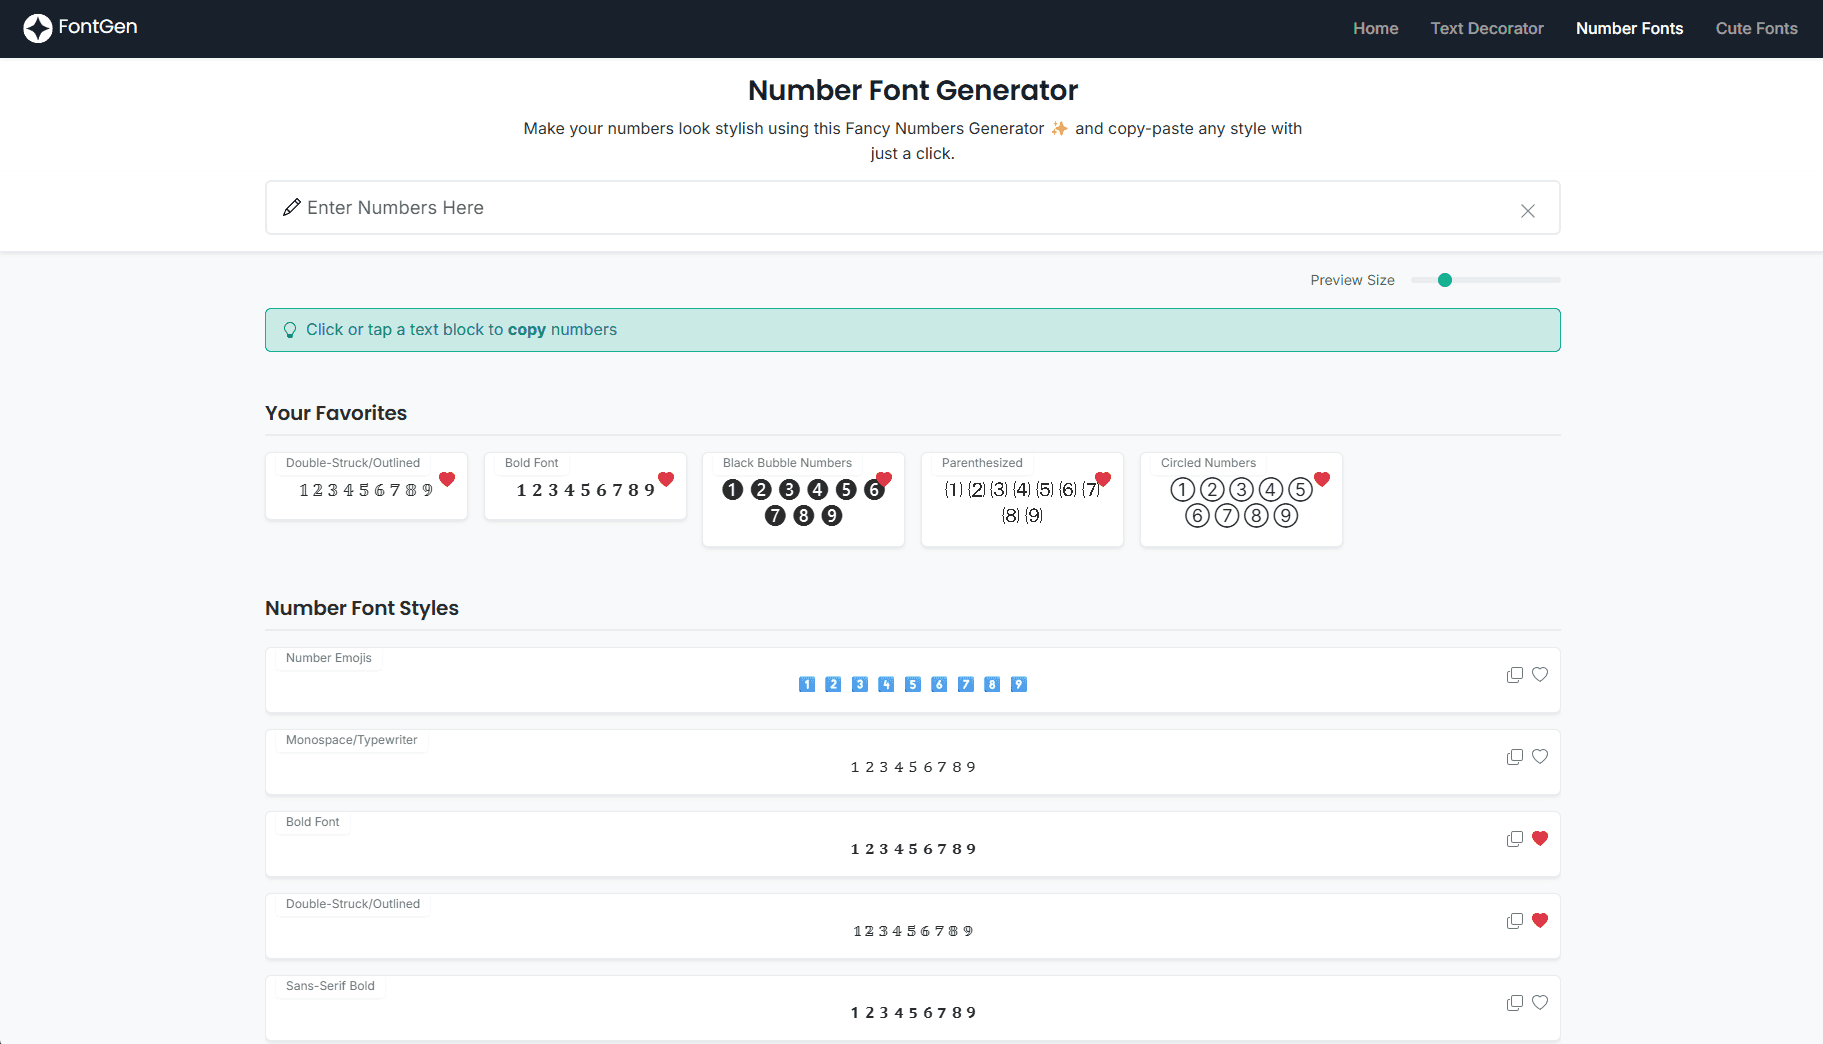The image size is (1823, 1044).
Task: Remove Parenthesized card from favorites
Action: click(1103, 480)
